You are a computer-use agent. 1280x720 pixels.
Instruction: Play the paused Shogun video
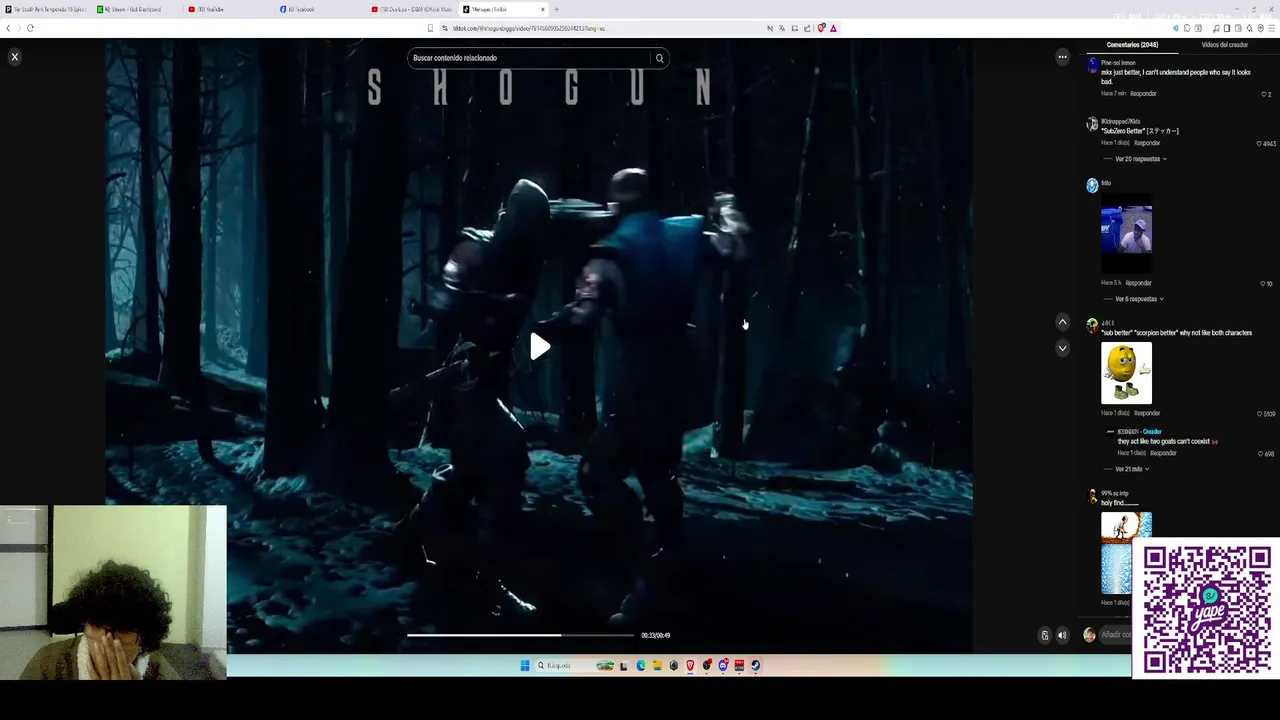(539, 346)
